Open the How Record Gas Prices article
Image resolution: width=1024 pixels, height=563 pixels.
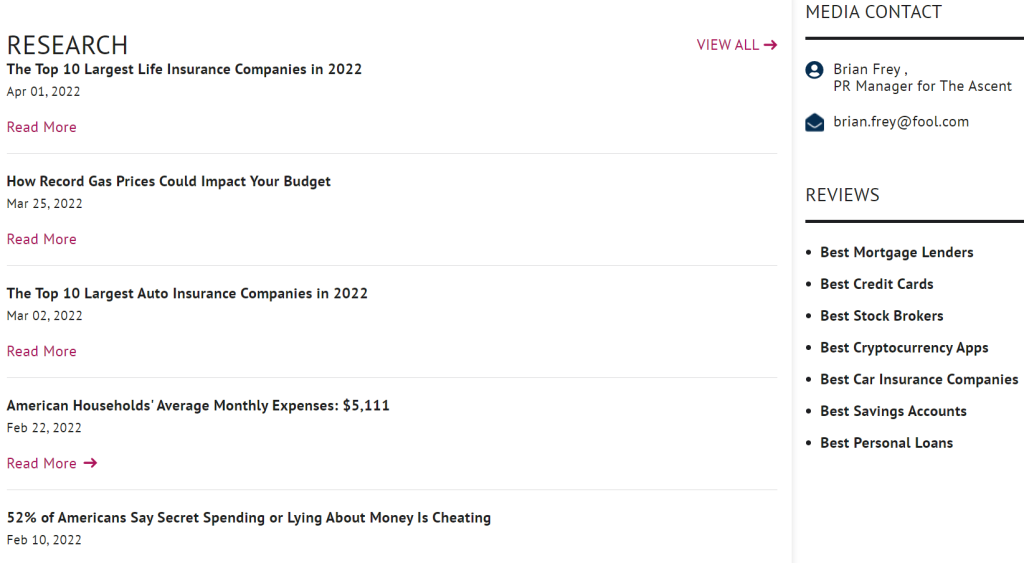point(168,182)
